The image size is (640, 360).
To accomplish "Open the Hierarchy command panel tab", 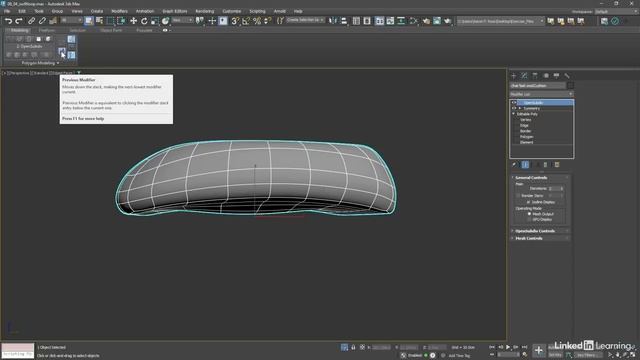I will pos(535,76).
